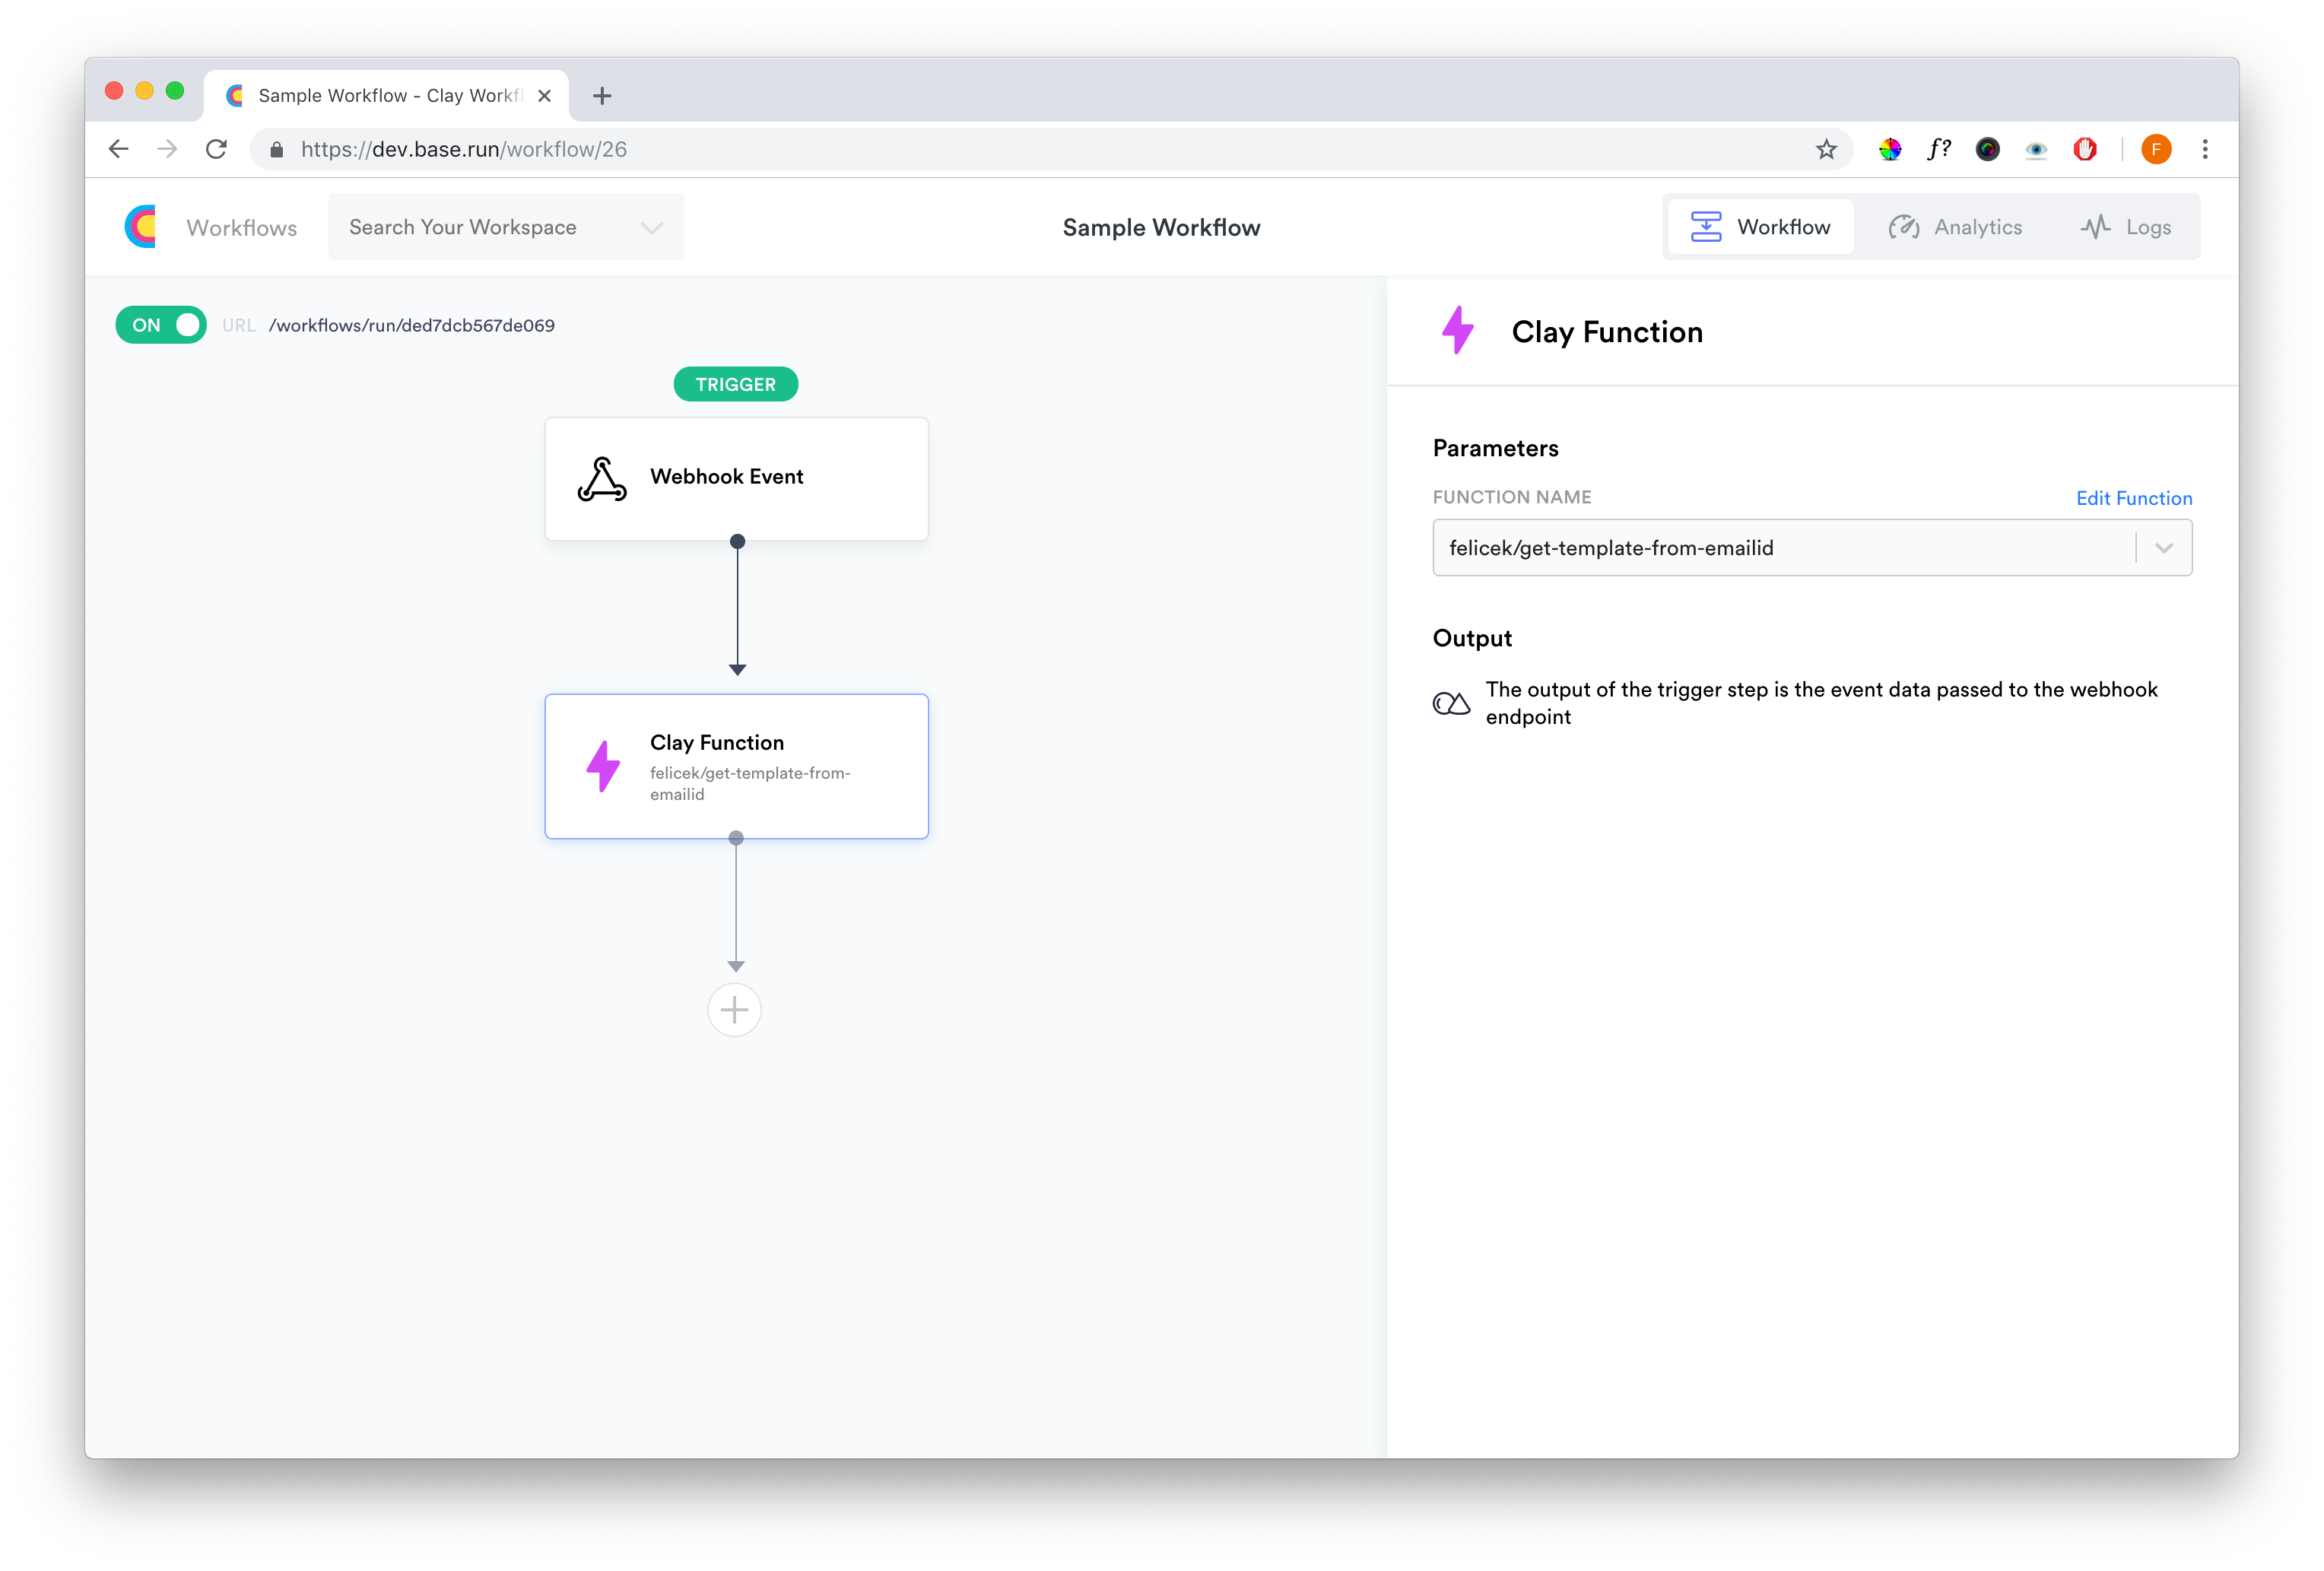Click the workflow run URL path
2324x1571 pixels.
click(411, 326)
